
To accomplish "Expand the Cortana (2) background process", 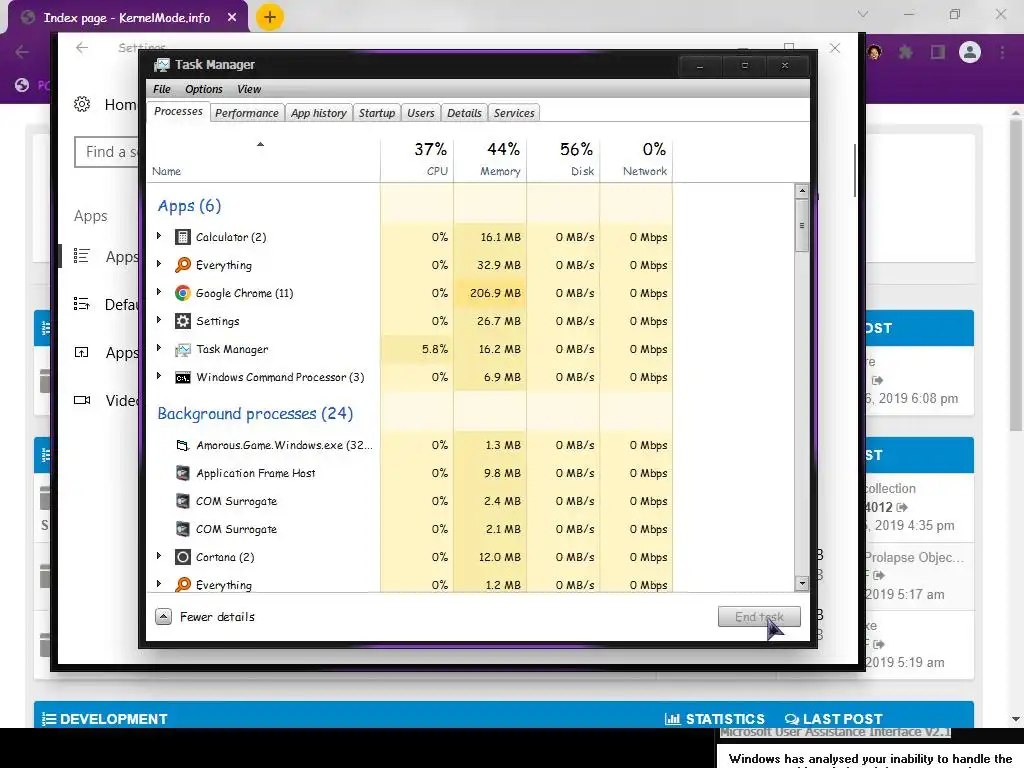I will tap(159, 556).
